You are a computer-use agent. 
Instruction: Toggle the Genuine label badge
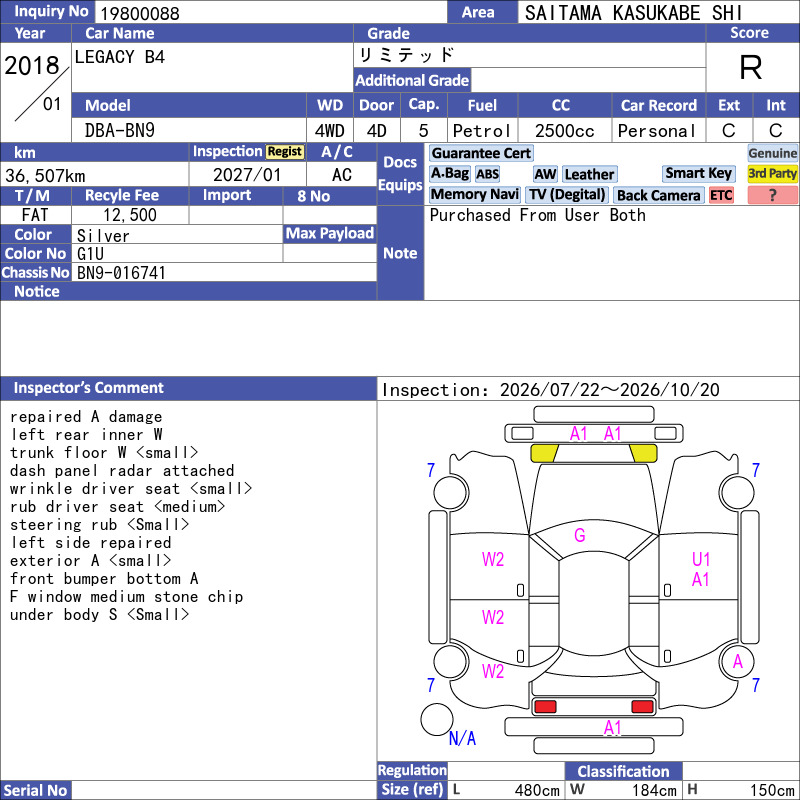point(772,153)
